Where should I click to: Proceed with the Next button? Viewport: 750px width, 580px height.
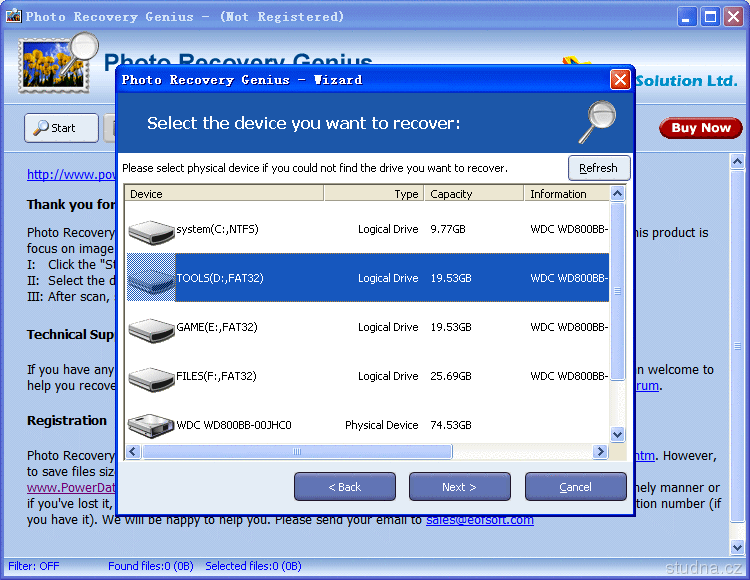click(x=460, y=487)
